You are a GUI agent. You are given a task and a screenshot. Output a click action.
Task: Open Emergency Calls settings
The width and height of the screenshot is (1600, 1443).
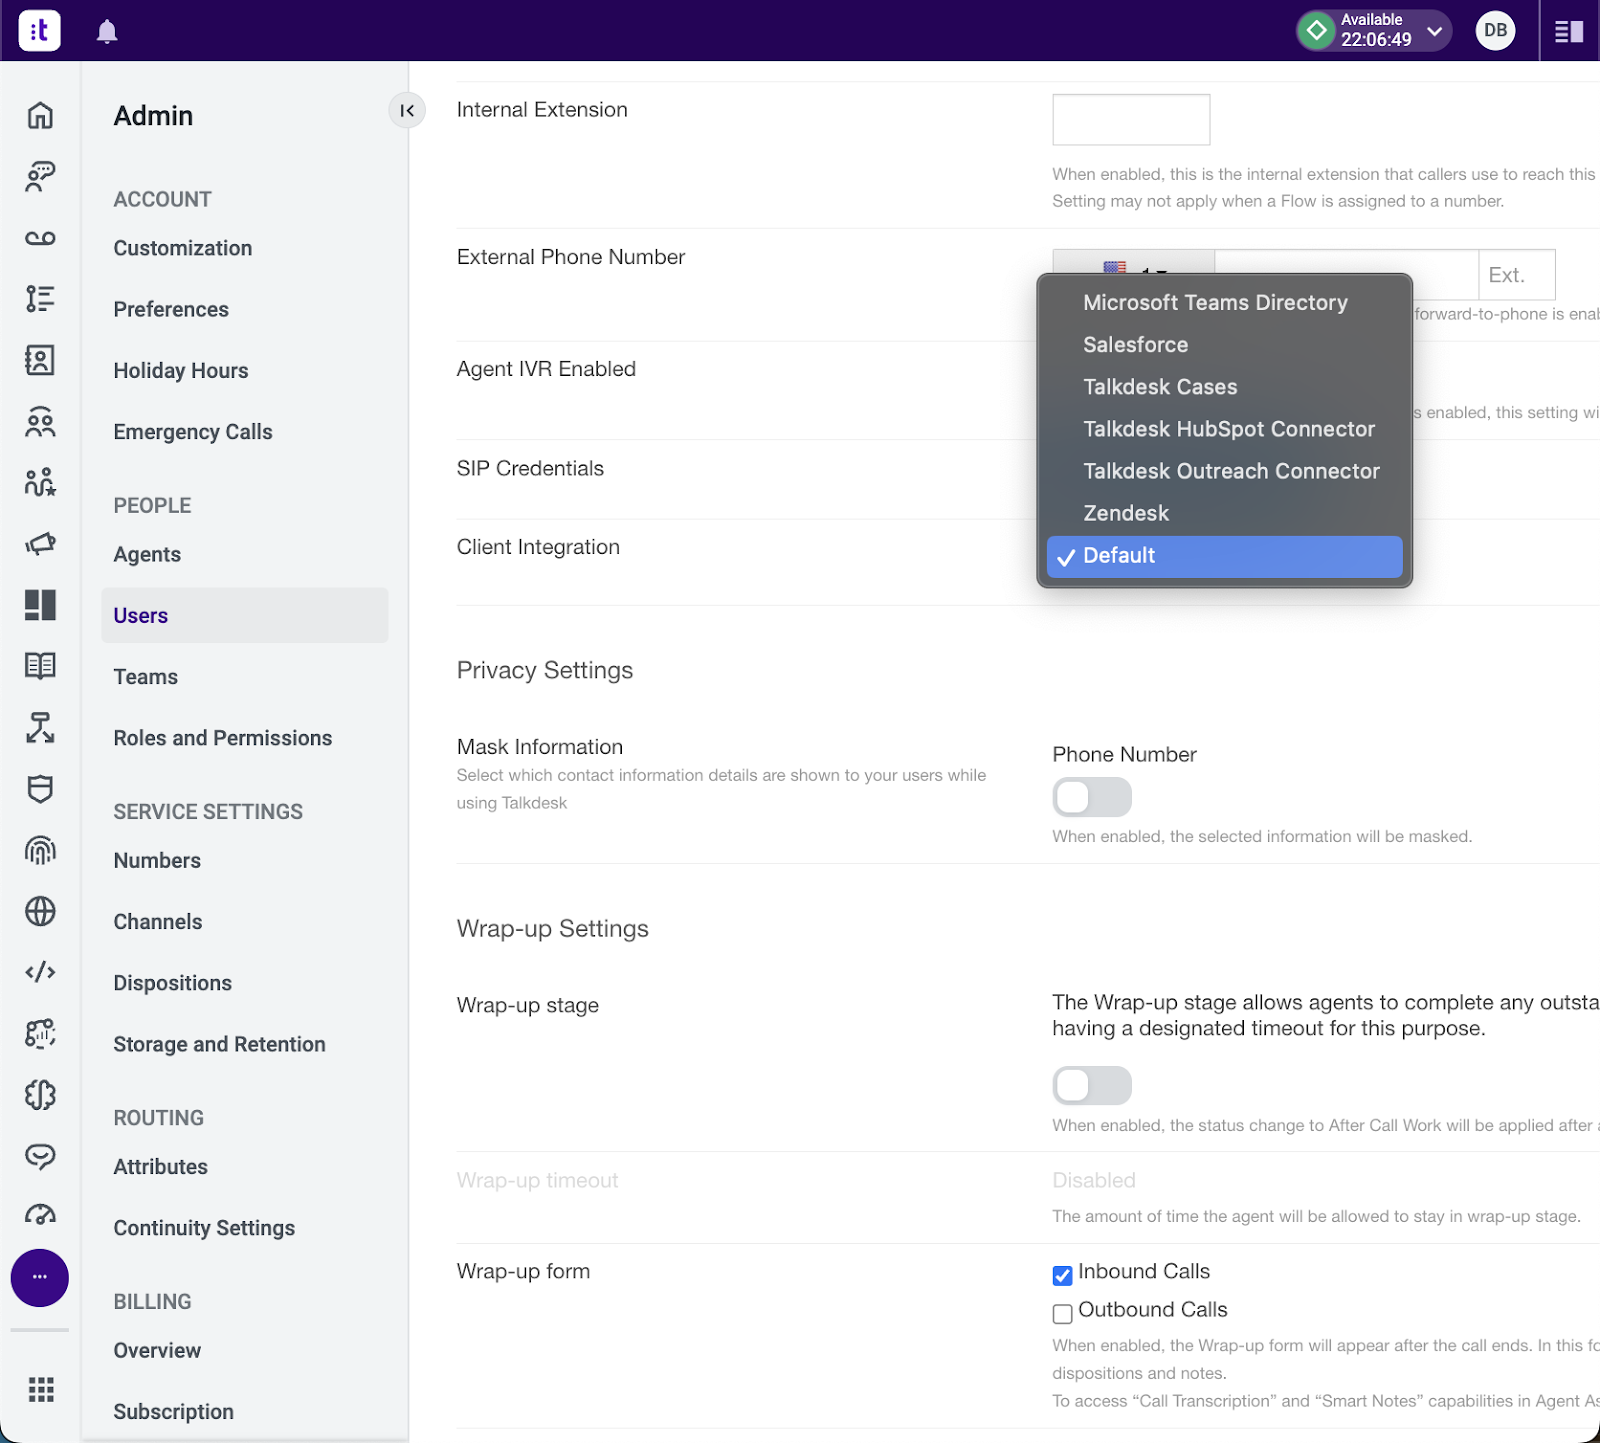(x=193, y=432)
